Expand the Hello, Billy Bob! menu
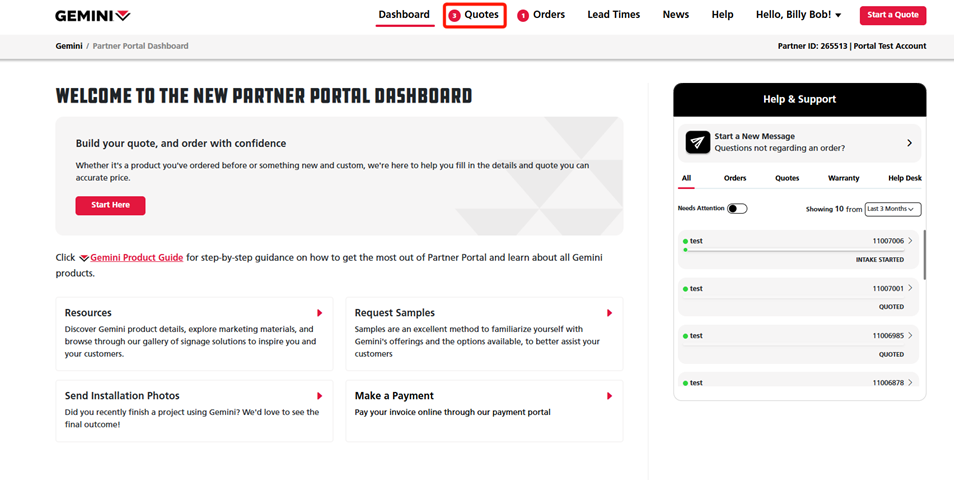 pos(798,15)
